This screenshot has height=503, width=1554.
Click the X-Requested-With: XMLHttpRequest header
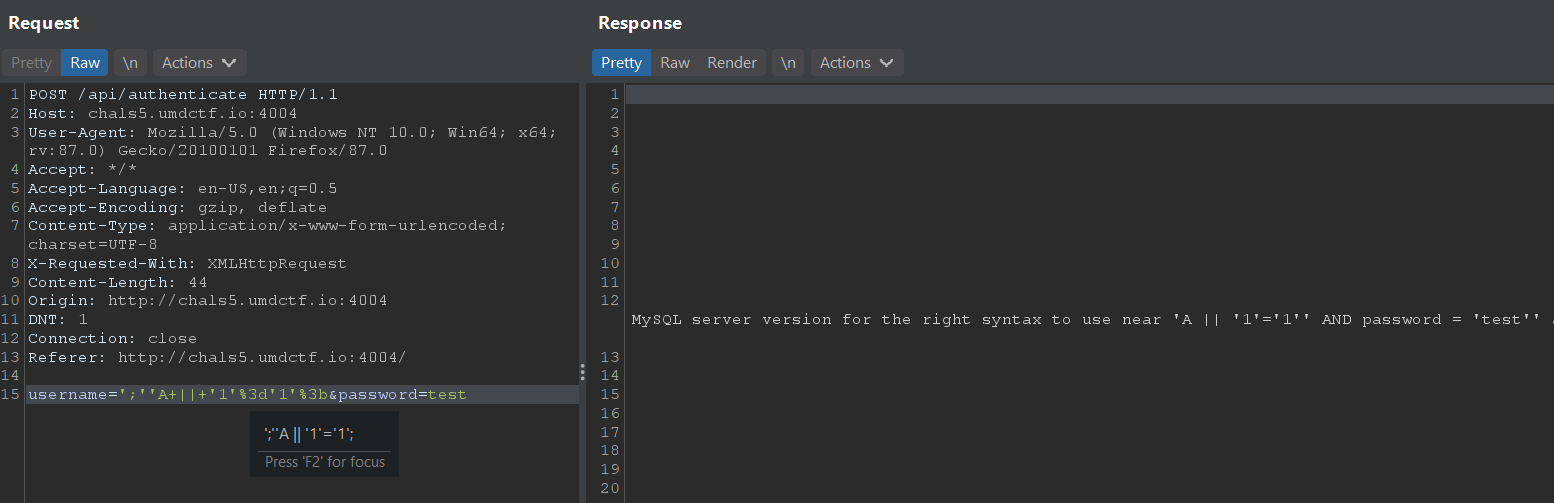point(187,263)
